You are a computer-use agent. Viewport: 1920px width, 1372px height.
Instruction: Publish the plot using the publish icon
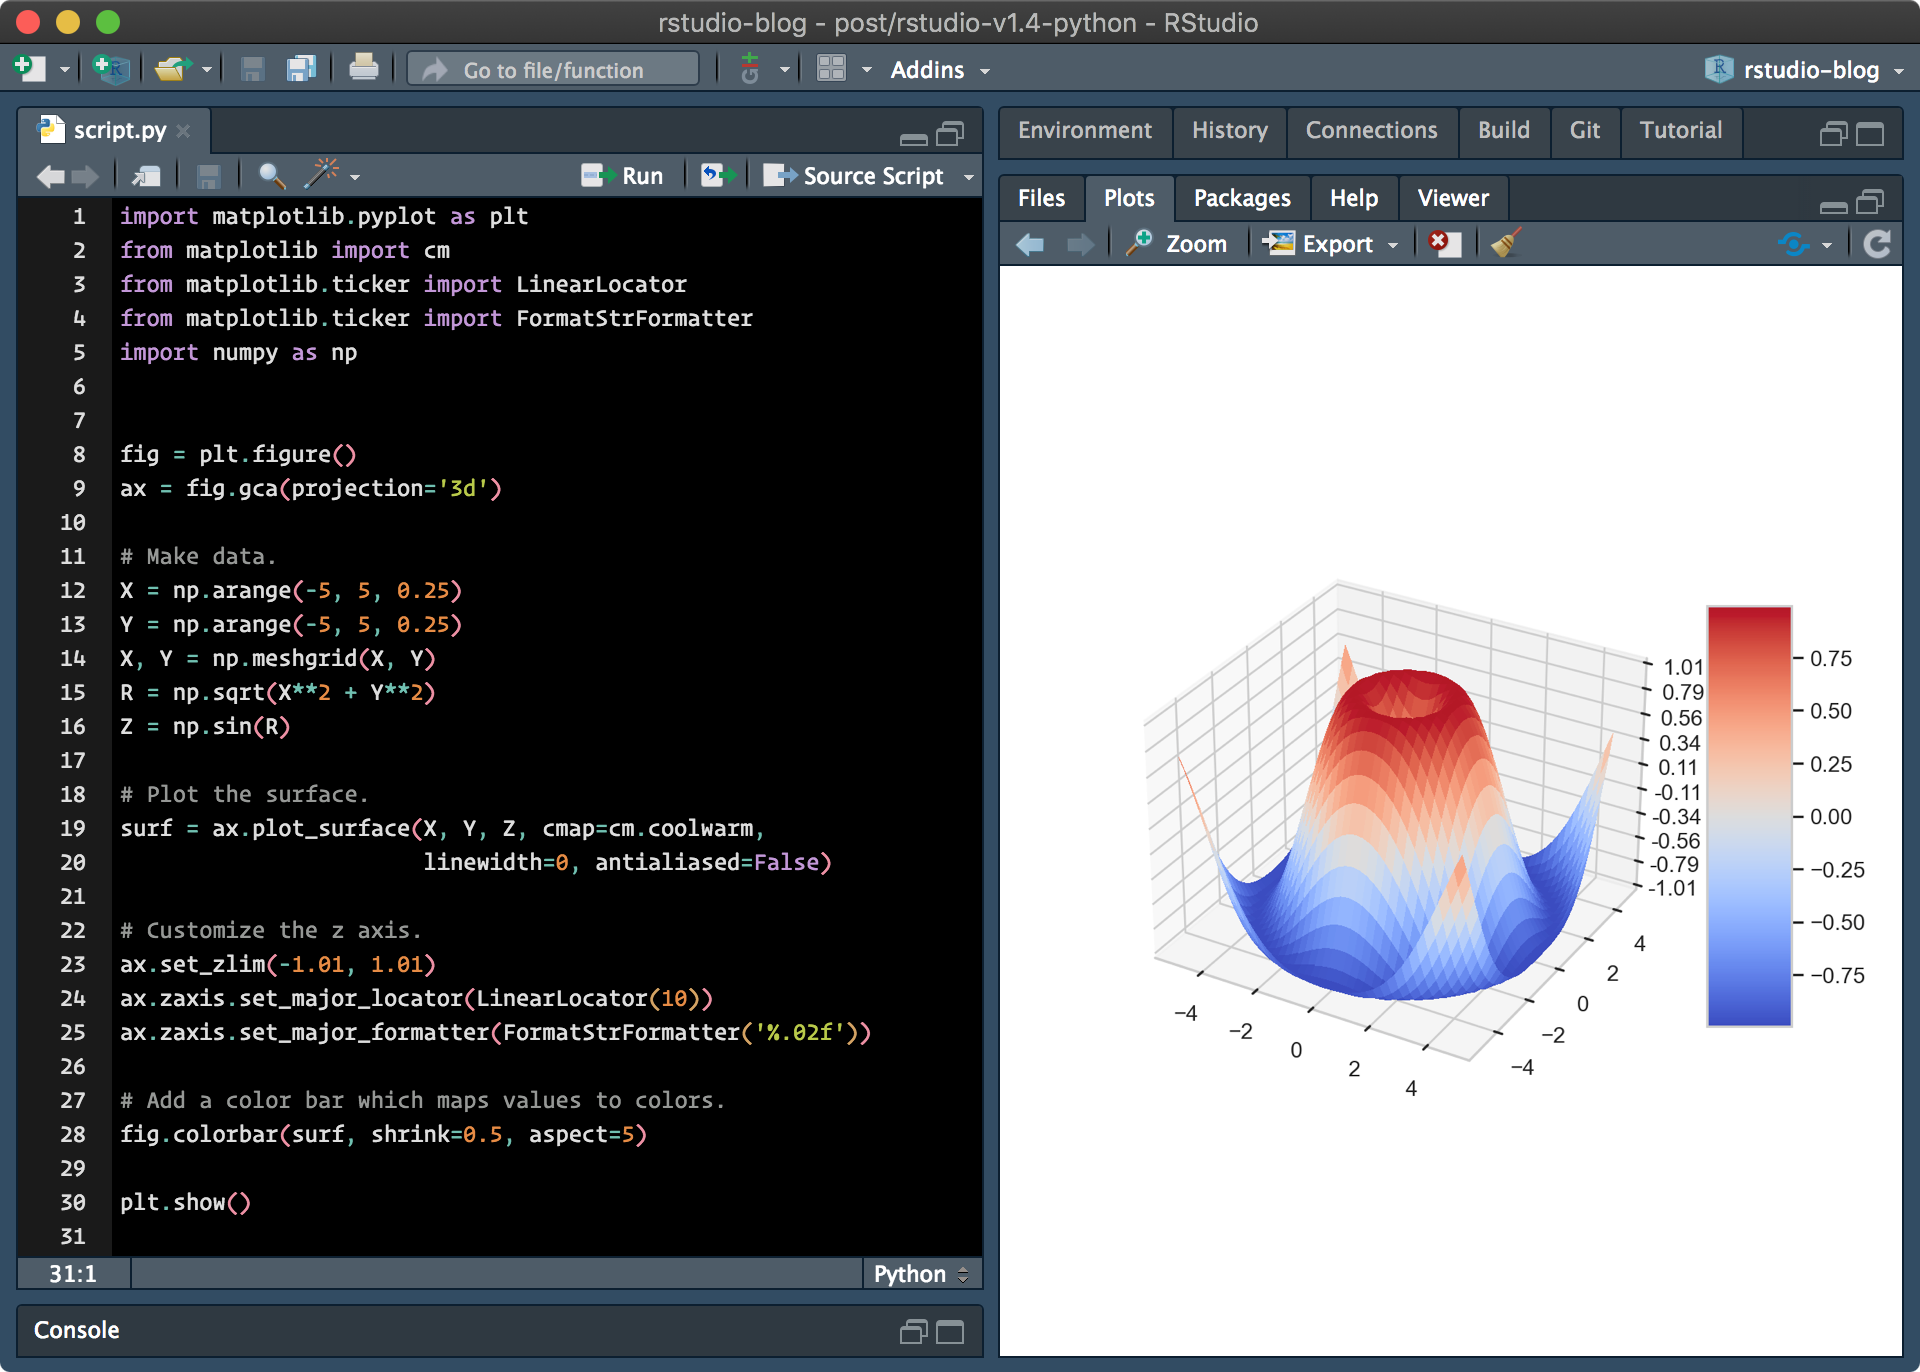1793,243
